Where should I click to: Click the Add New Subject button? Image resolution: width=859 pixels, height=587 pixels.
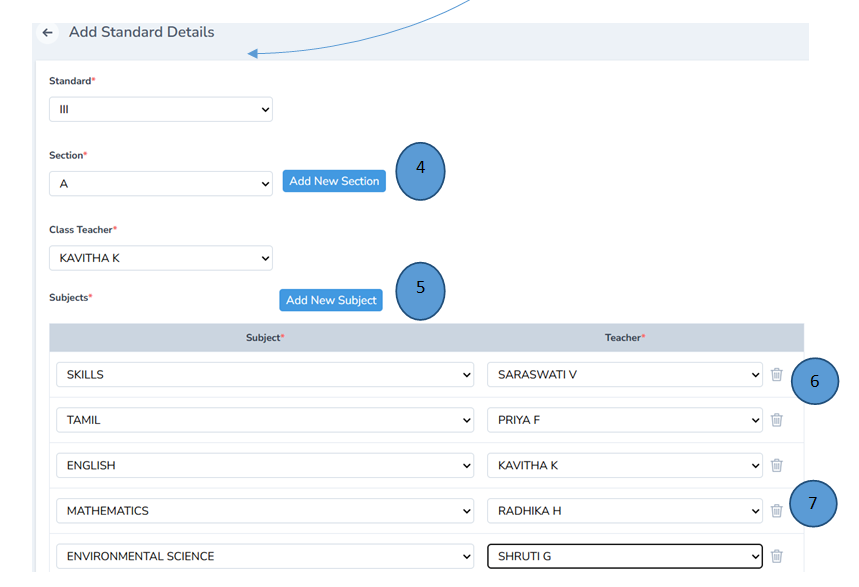tap(330, 299)
